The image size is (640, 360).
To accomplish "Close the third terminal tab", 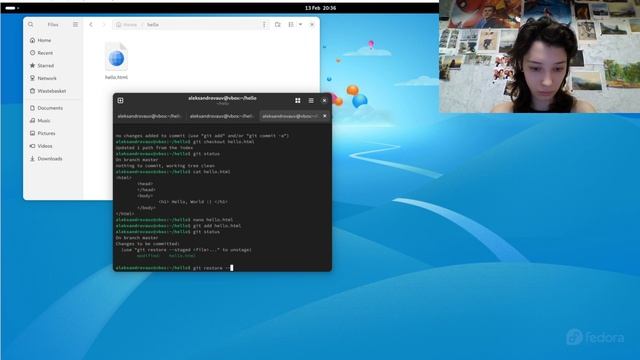I will pos(325,116).
